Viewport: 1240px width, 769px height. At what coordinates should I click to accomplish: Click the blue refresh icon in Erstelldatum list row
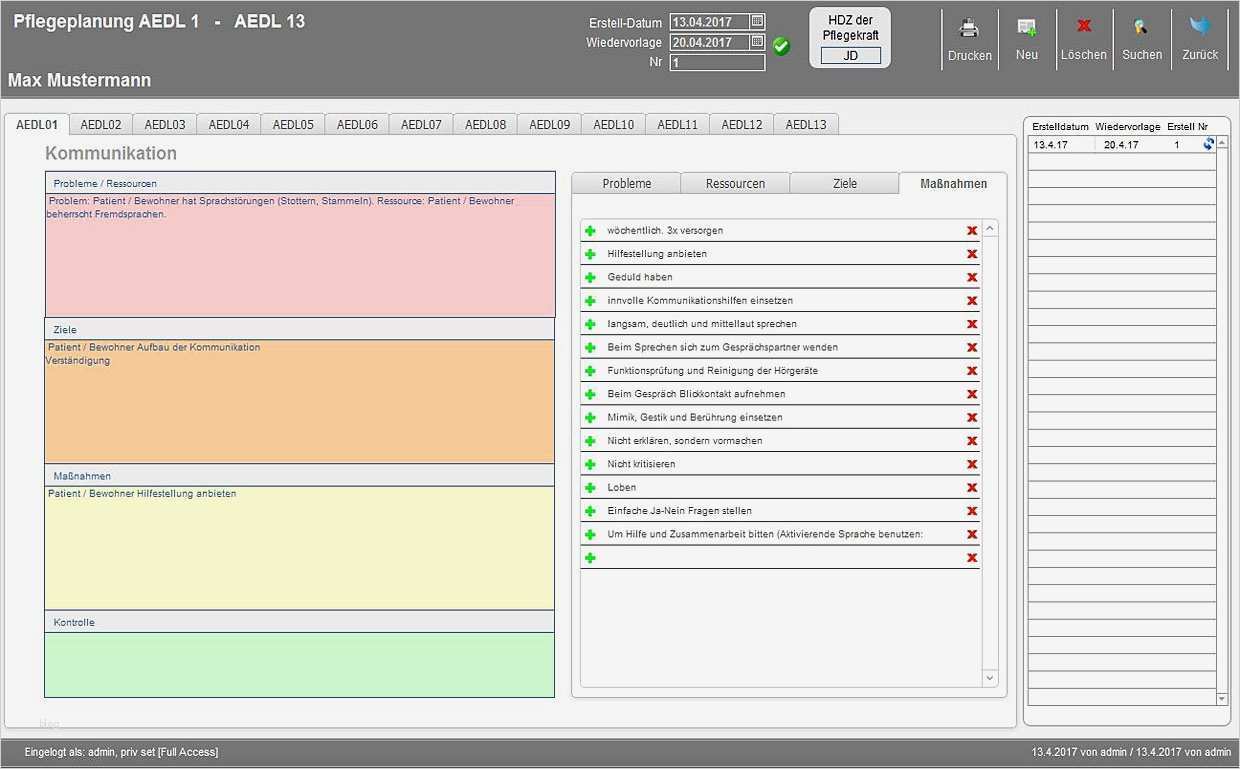point(1208,144)
